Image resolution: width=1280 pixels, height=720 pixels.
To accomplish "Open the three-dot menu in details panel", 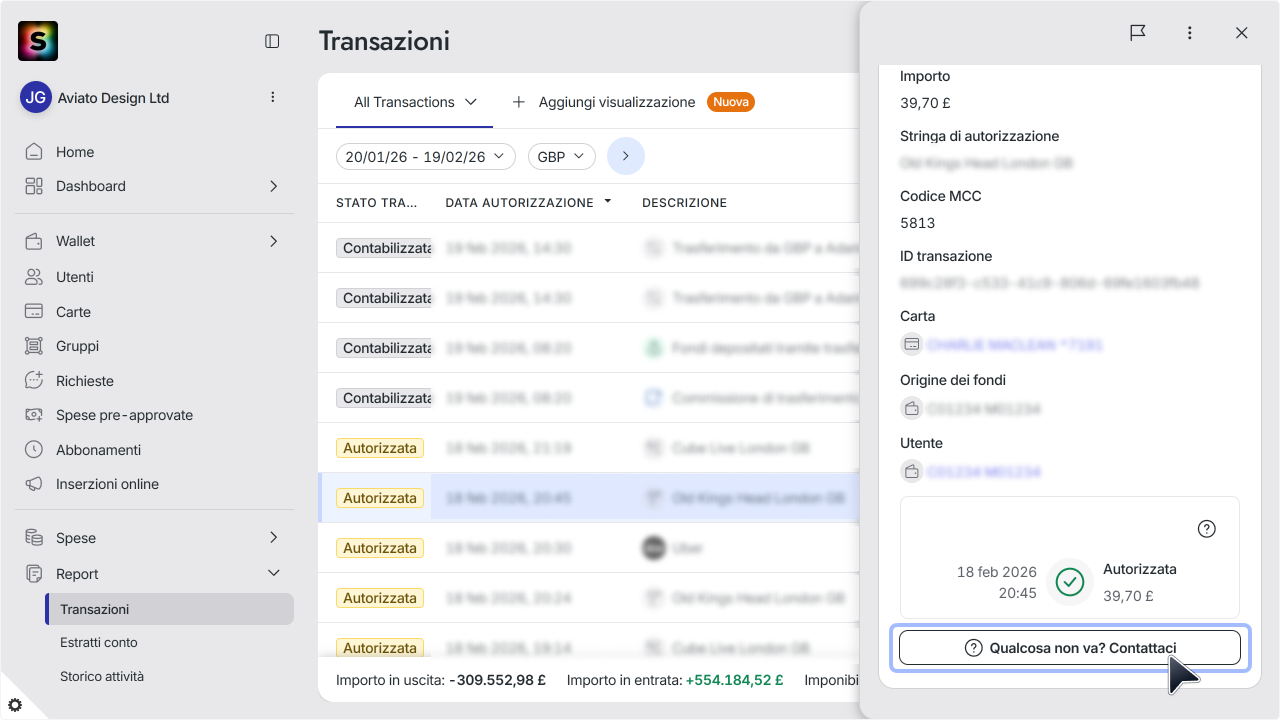I will point(1190,33).
